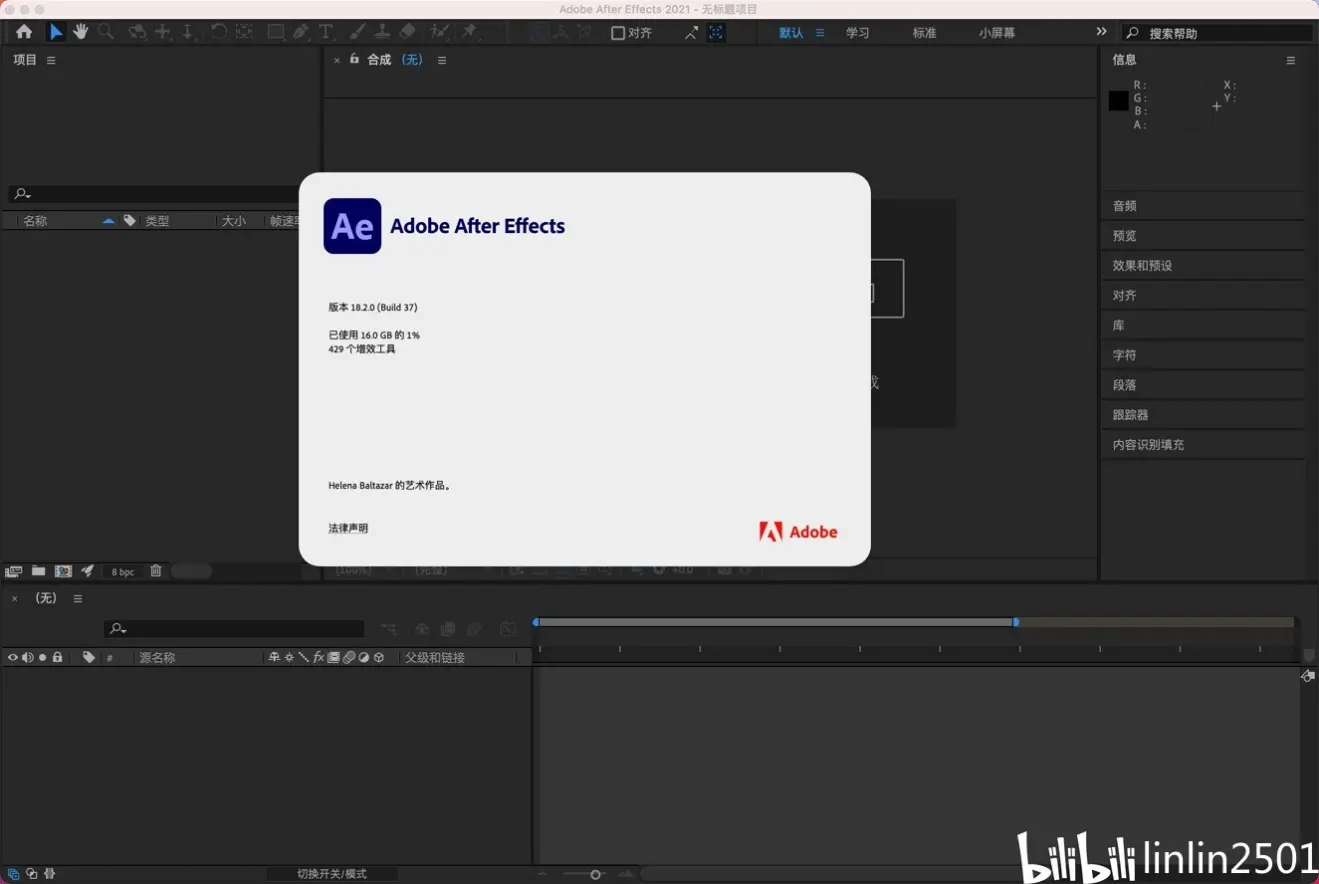Toggle the audio speaker column icon

(x=28, y=657)
